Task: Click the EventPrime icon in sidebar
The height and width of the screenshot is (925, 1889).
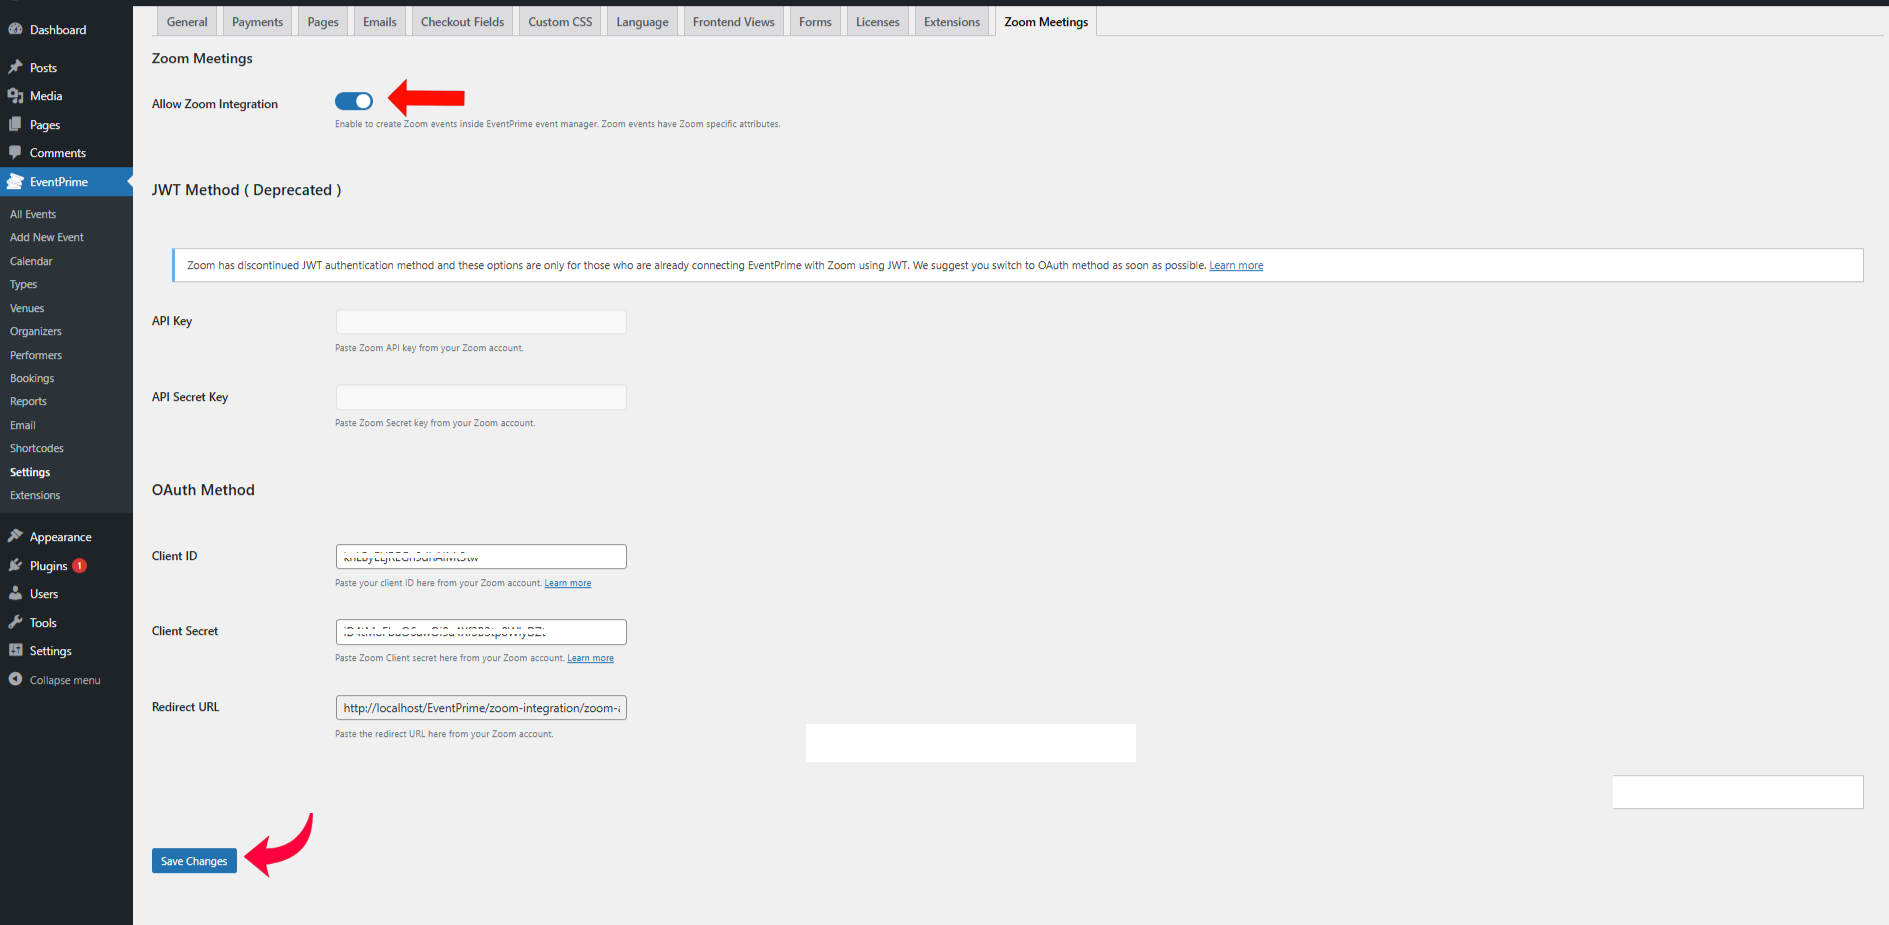Action: point(15,181)
